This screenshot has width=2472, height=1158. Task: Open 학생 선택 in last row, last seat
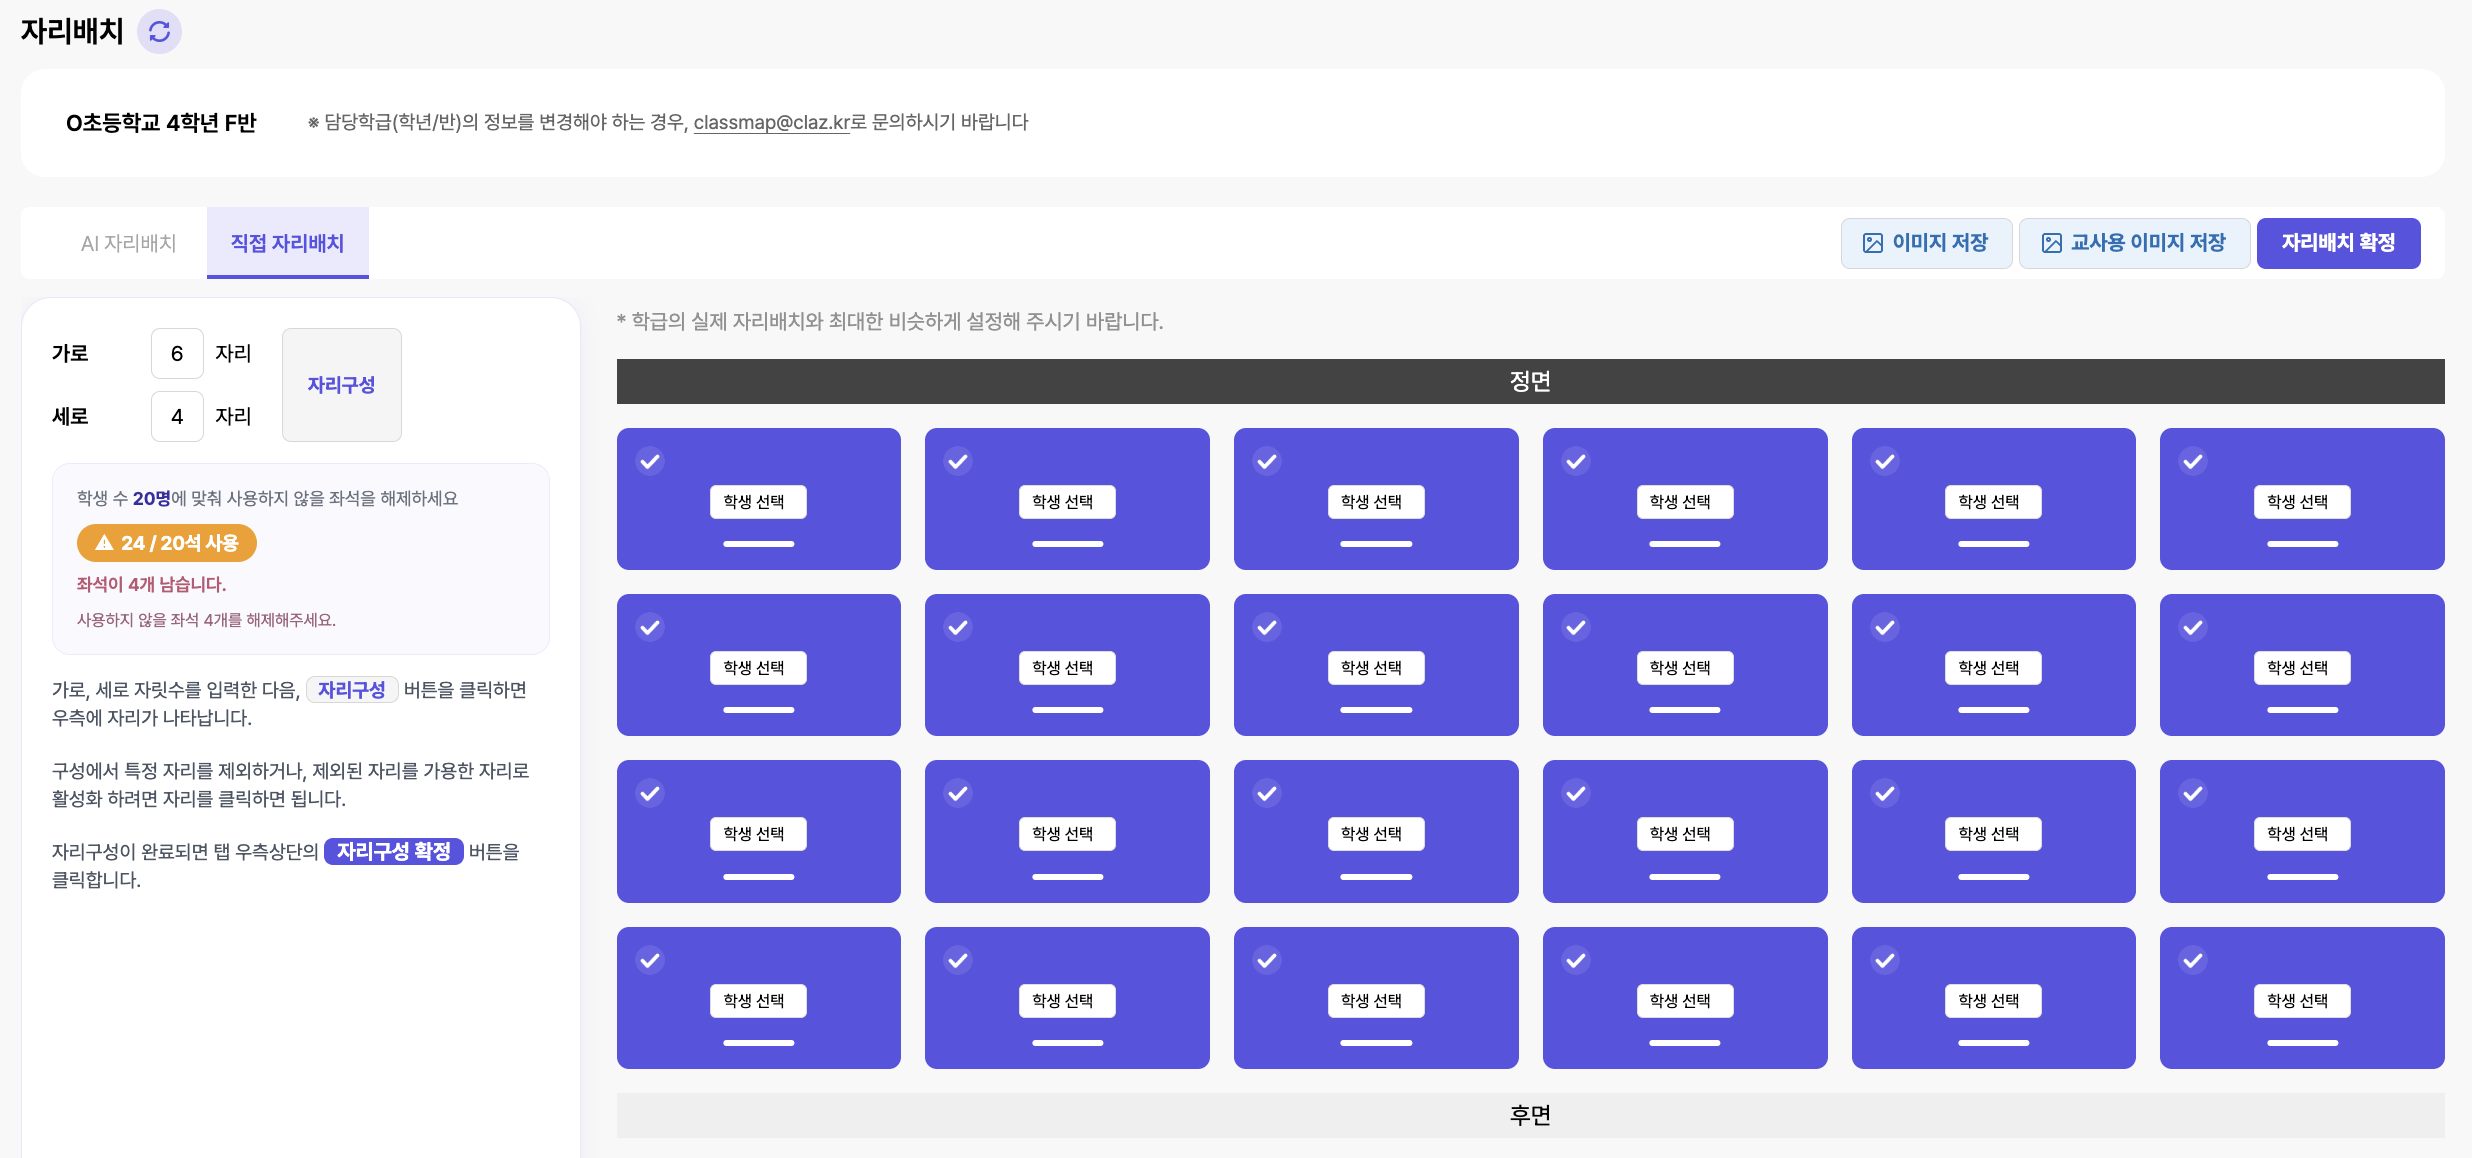coord(2302,1001)
